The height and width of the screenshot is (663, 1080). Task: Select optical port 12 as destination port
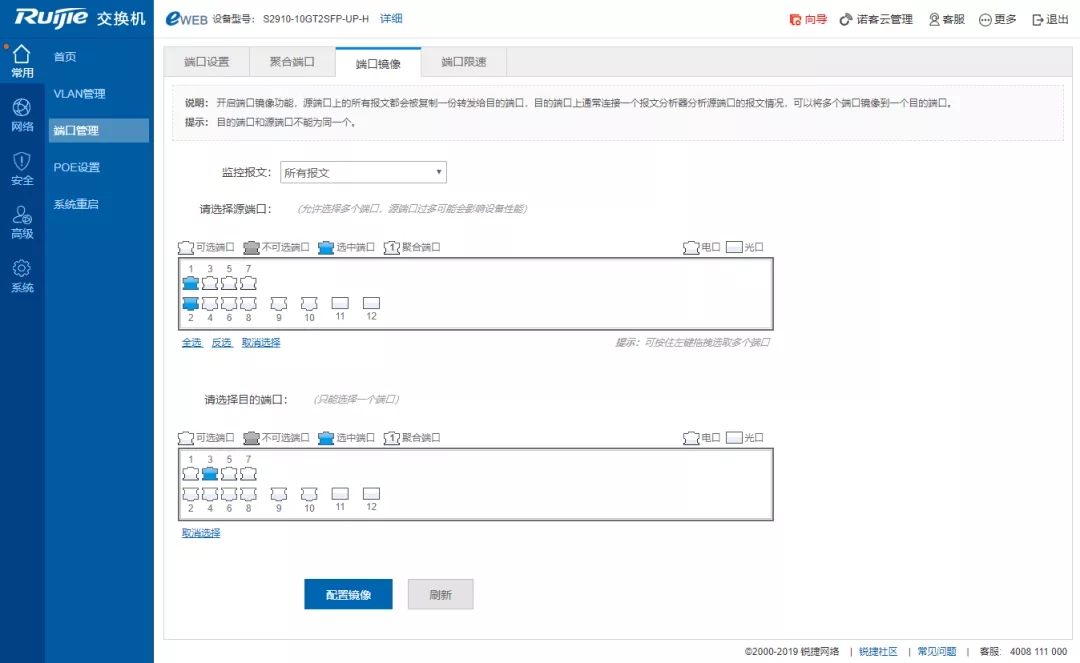click(371, 493)
